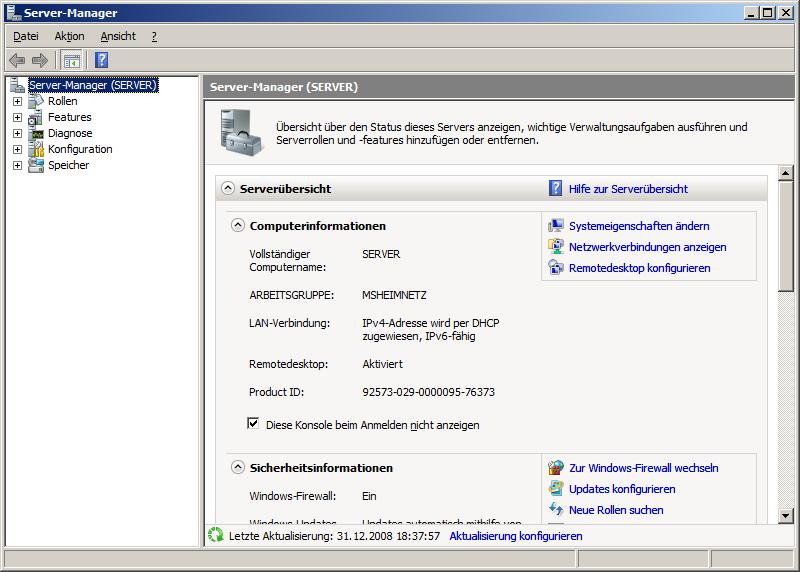The height and width of the screenshot is (572, 800).
Task: Click the Neue Rollen suchen icon
Action: (x=556, y=509)
